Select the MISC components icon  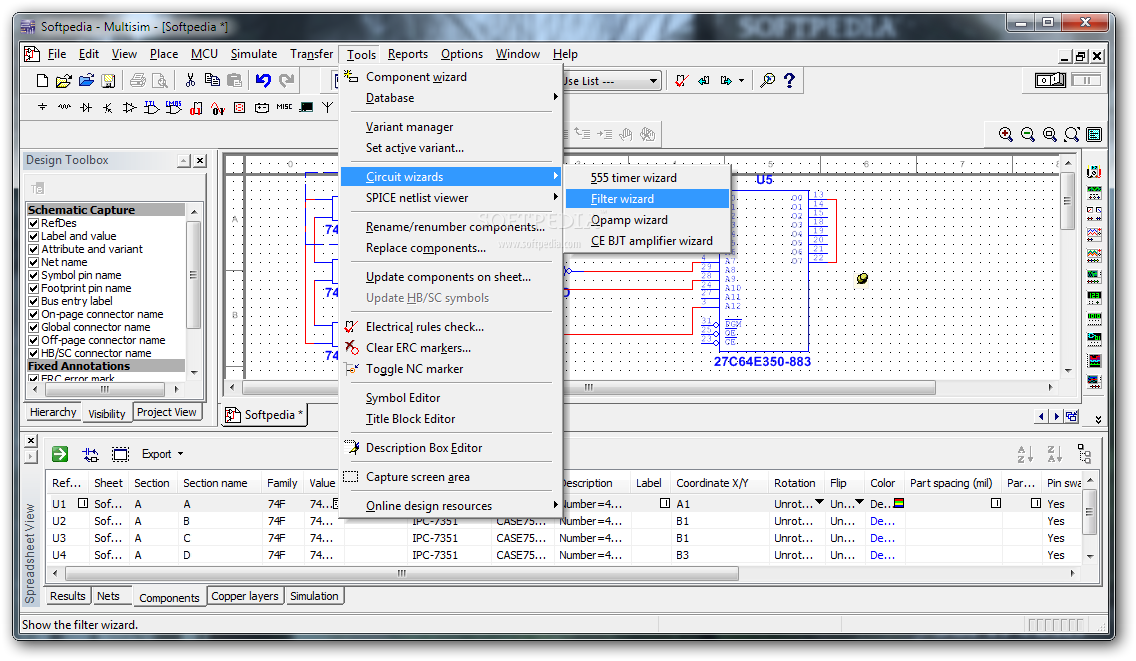coord(284,107)
